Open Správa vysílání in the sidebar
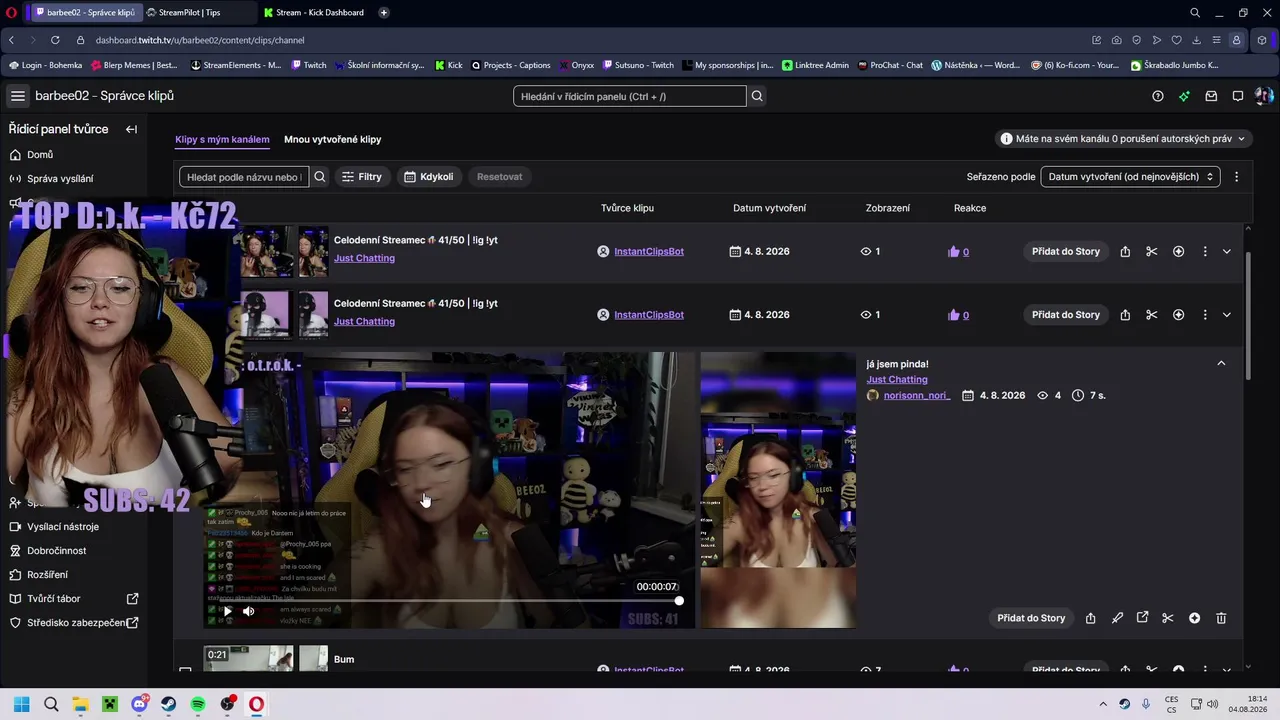Viewport: 1280px width, 720px height. (60, 179)
